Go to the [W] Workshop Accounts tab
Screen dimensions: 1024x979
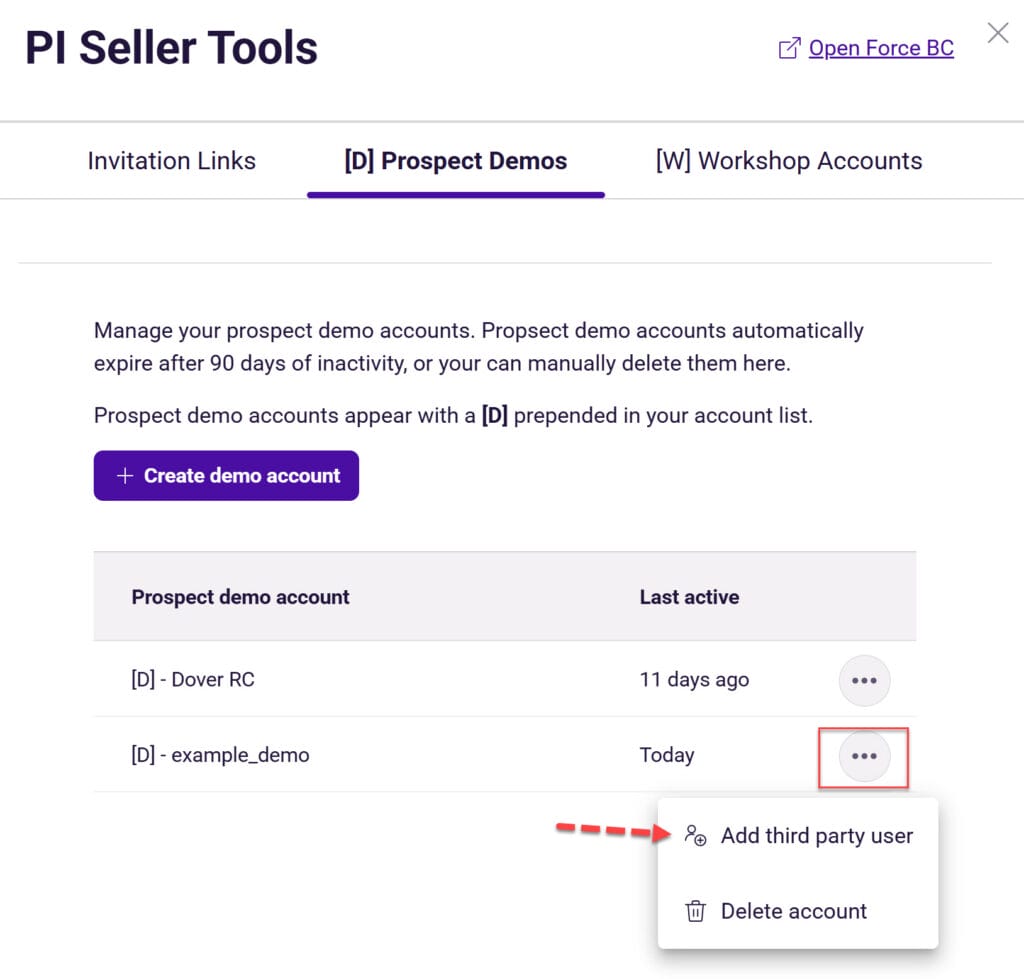pos(788,161)
